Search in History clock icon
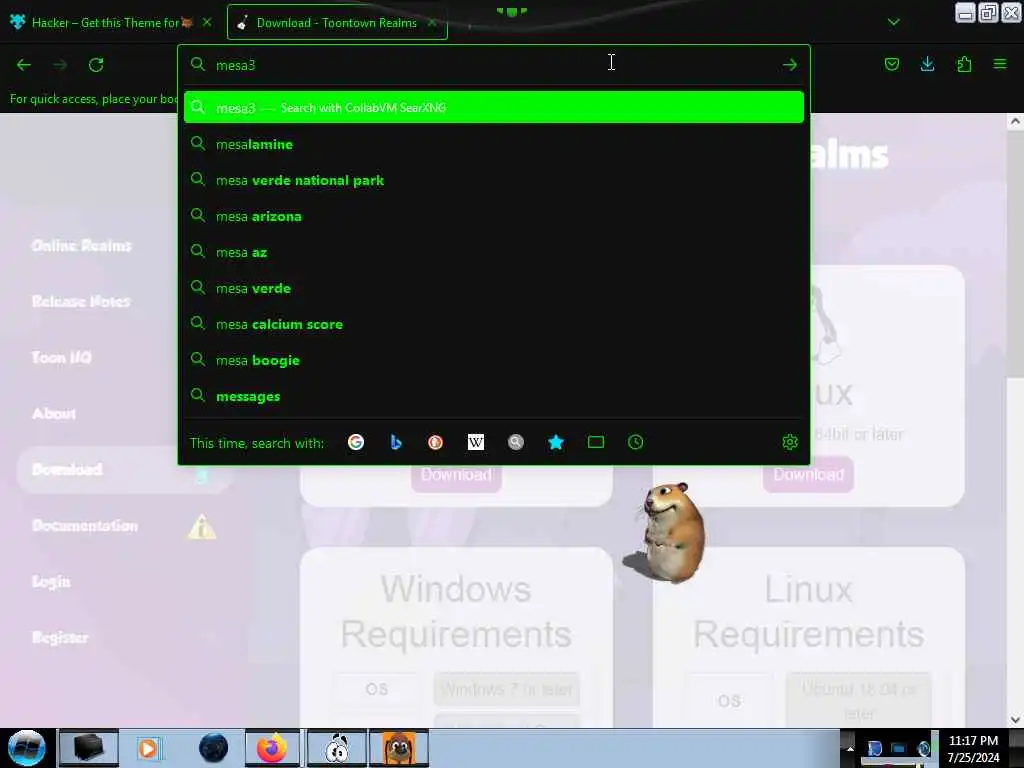1024x768 pixels. [635, 442]
